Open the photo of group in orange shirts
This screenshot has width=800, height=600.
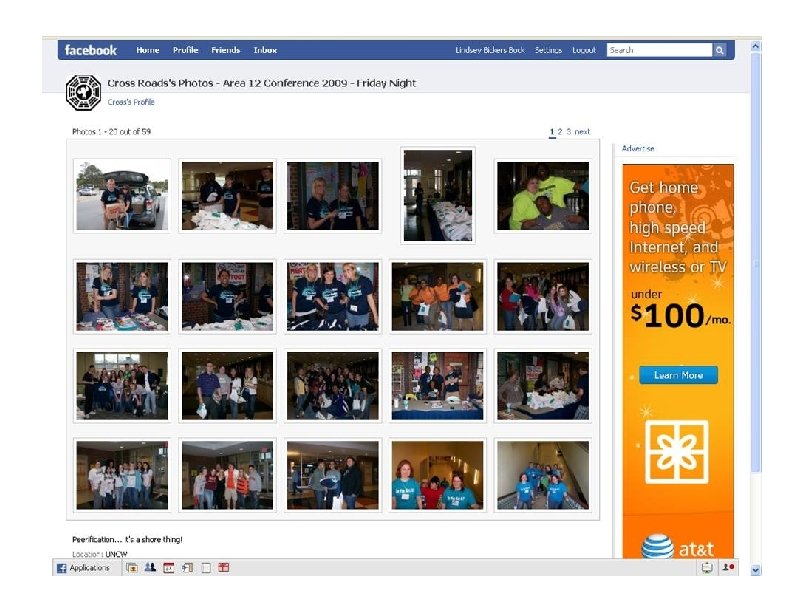pyautogui.click(x=437, y=296)
